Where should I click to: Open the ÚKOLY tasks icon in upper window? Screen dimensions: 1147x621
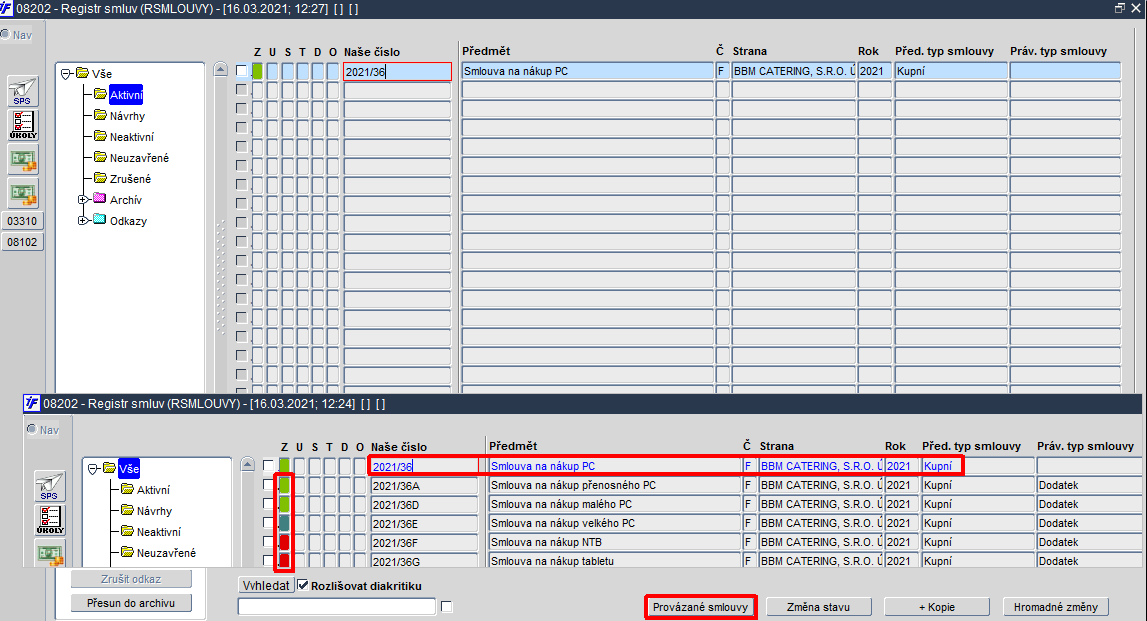[x=23, y=125]
